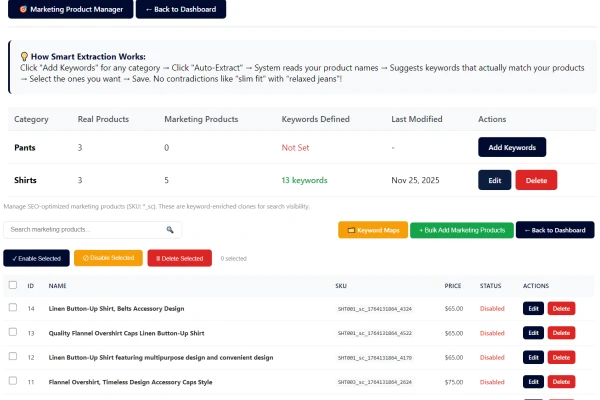Click the Keywords Defined column header
The width and height of the screenshot is (600, 400).
(x=316, y=119)
